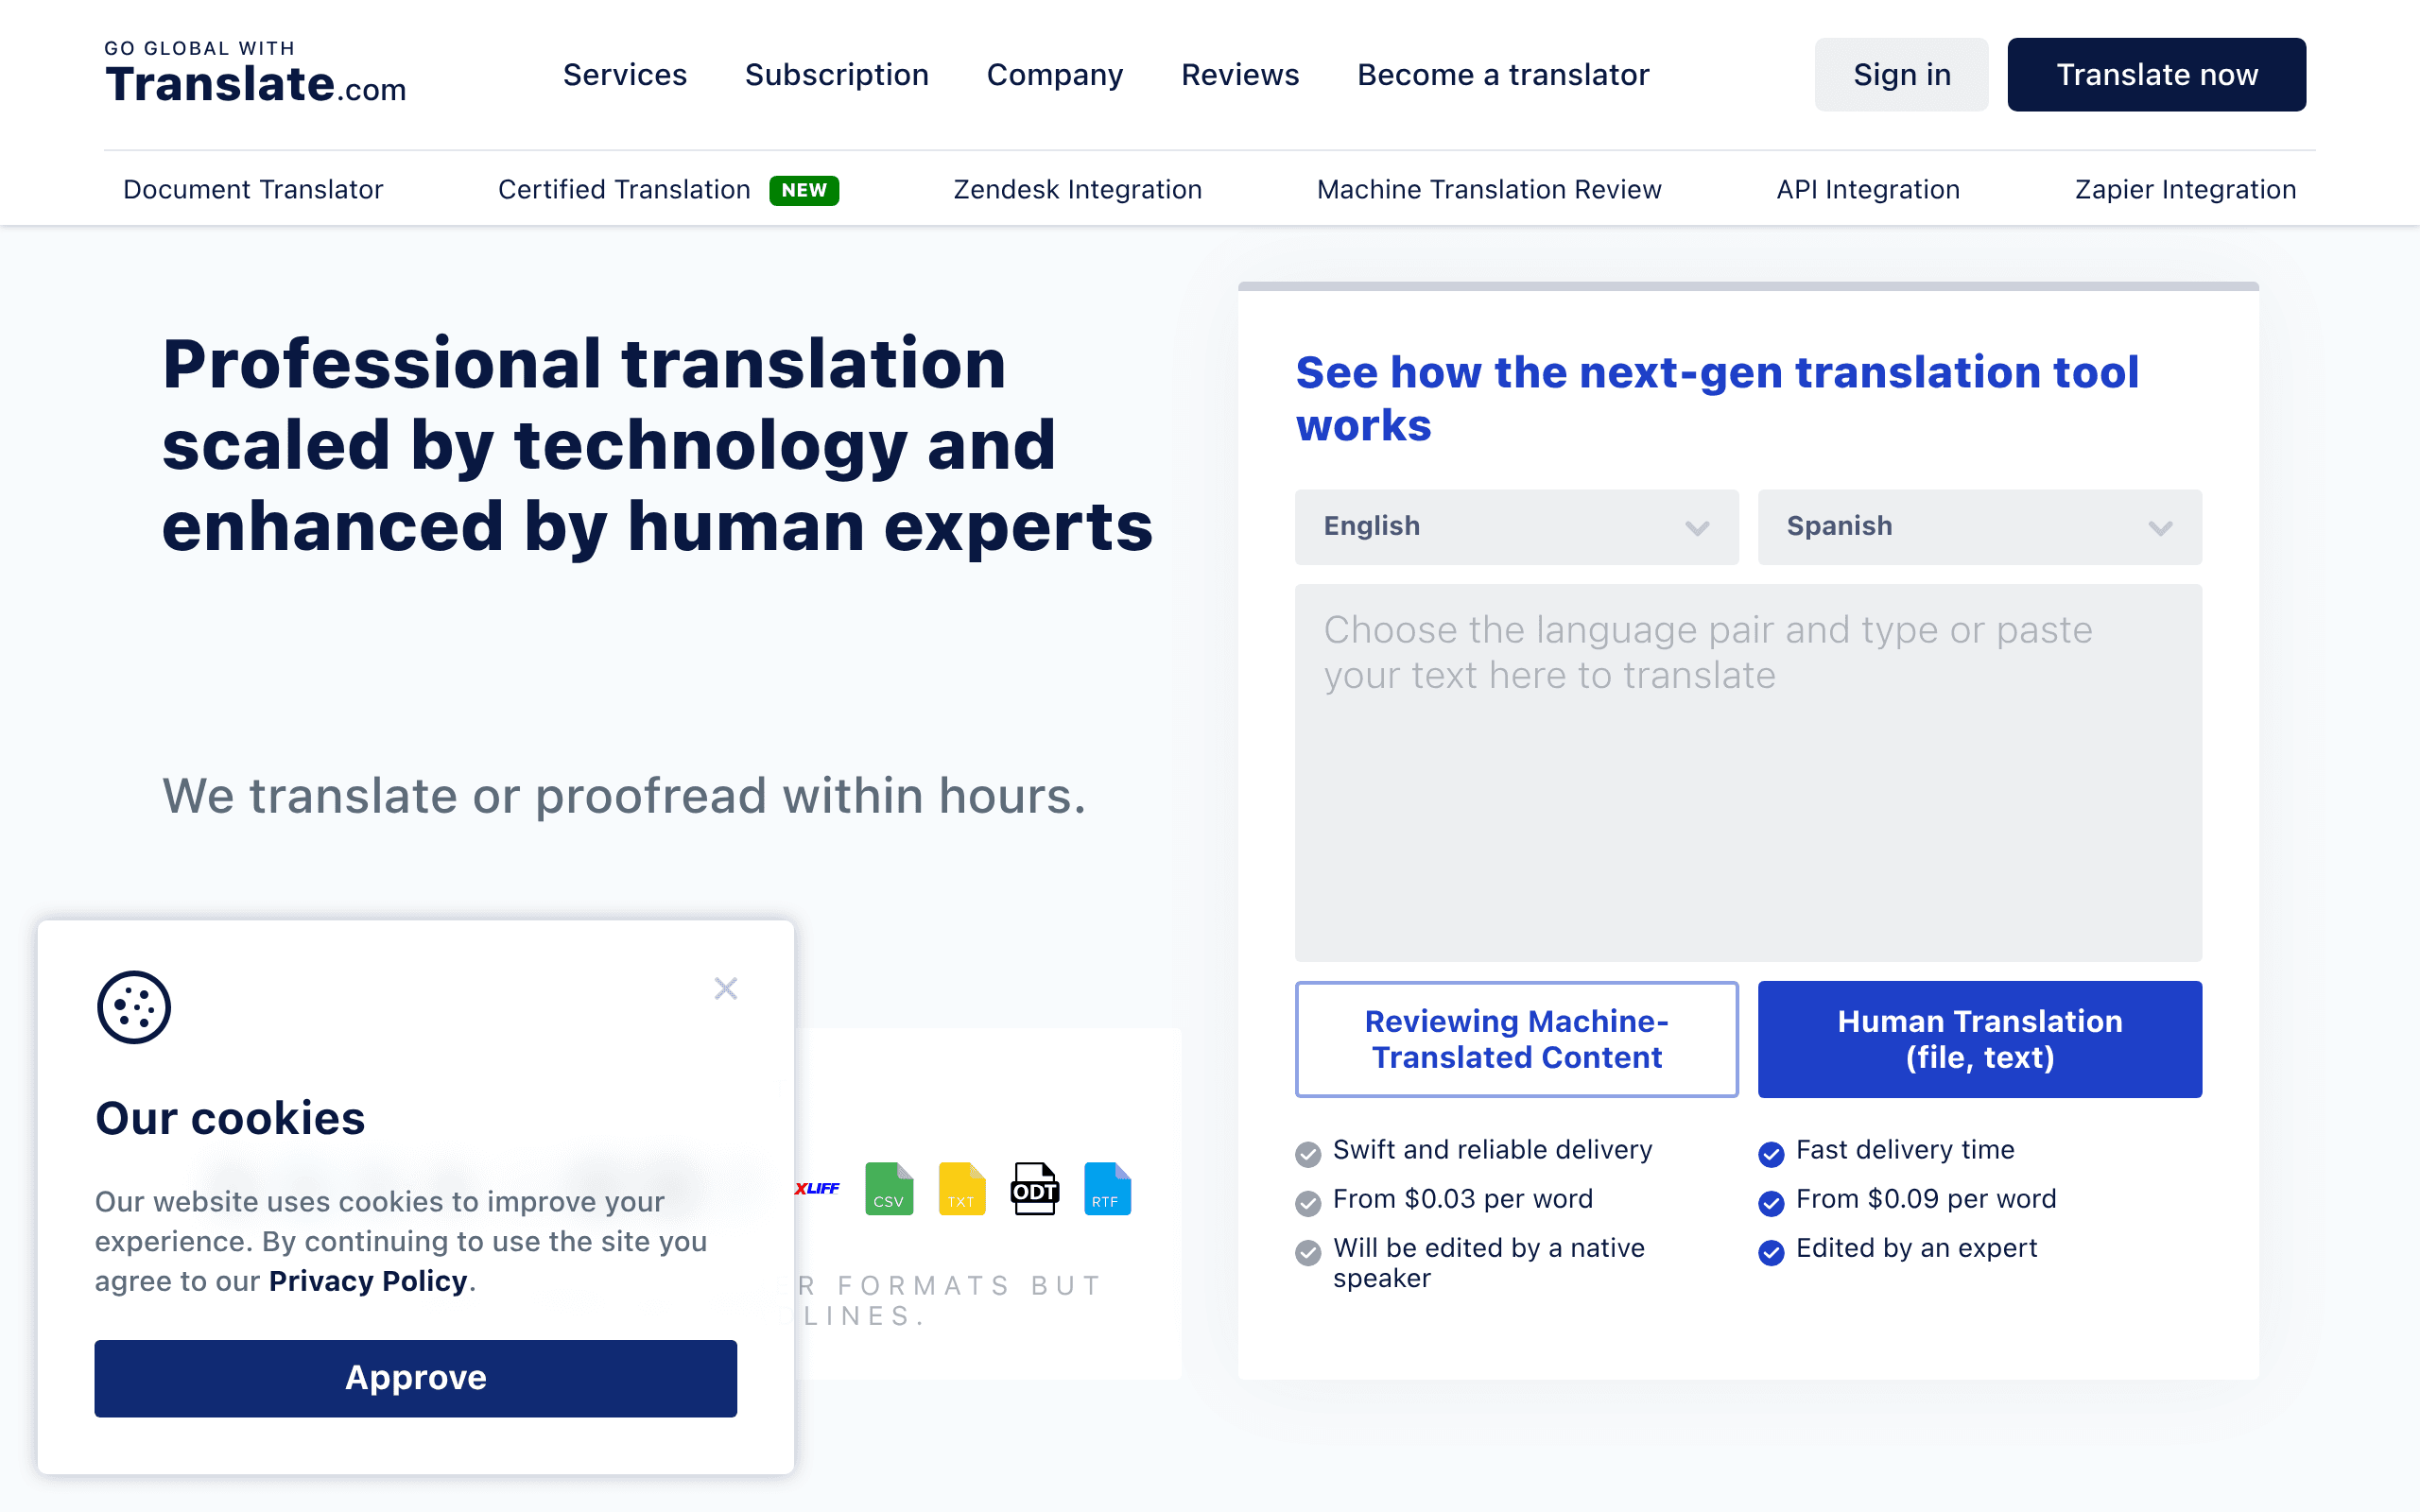Click the 'Fast delivery time' text

tap(1904, 1150)
